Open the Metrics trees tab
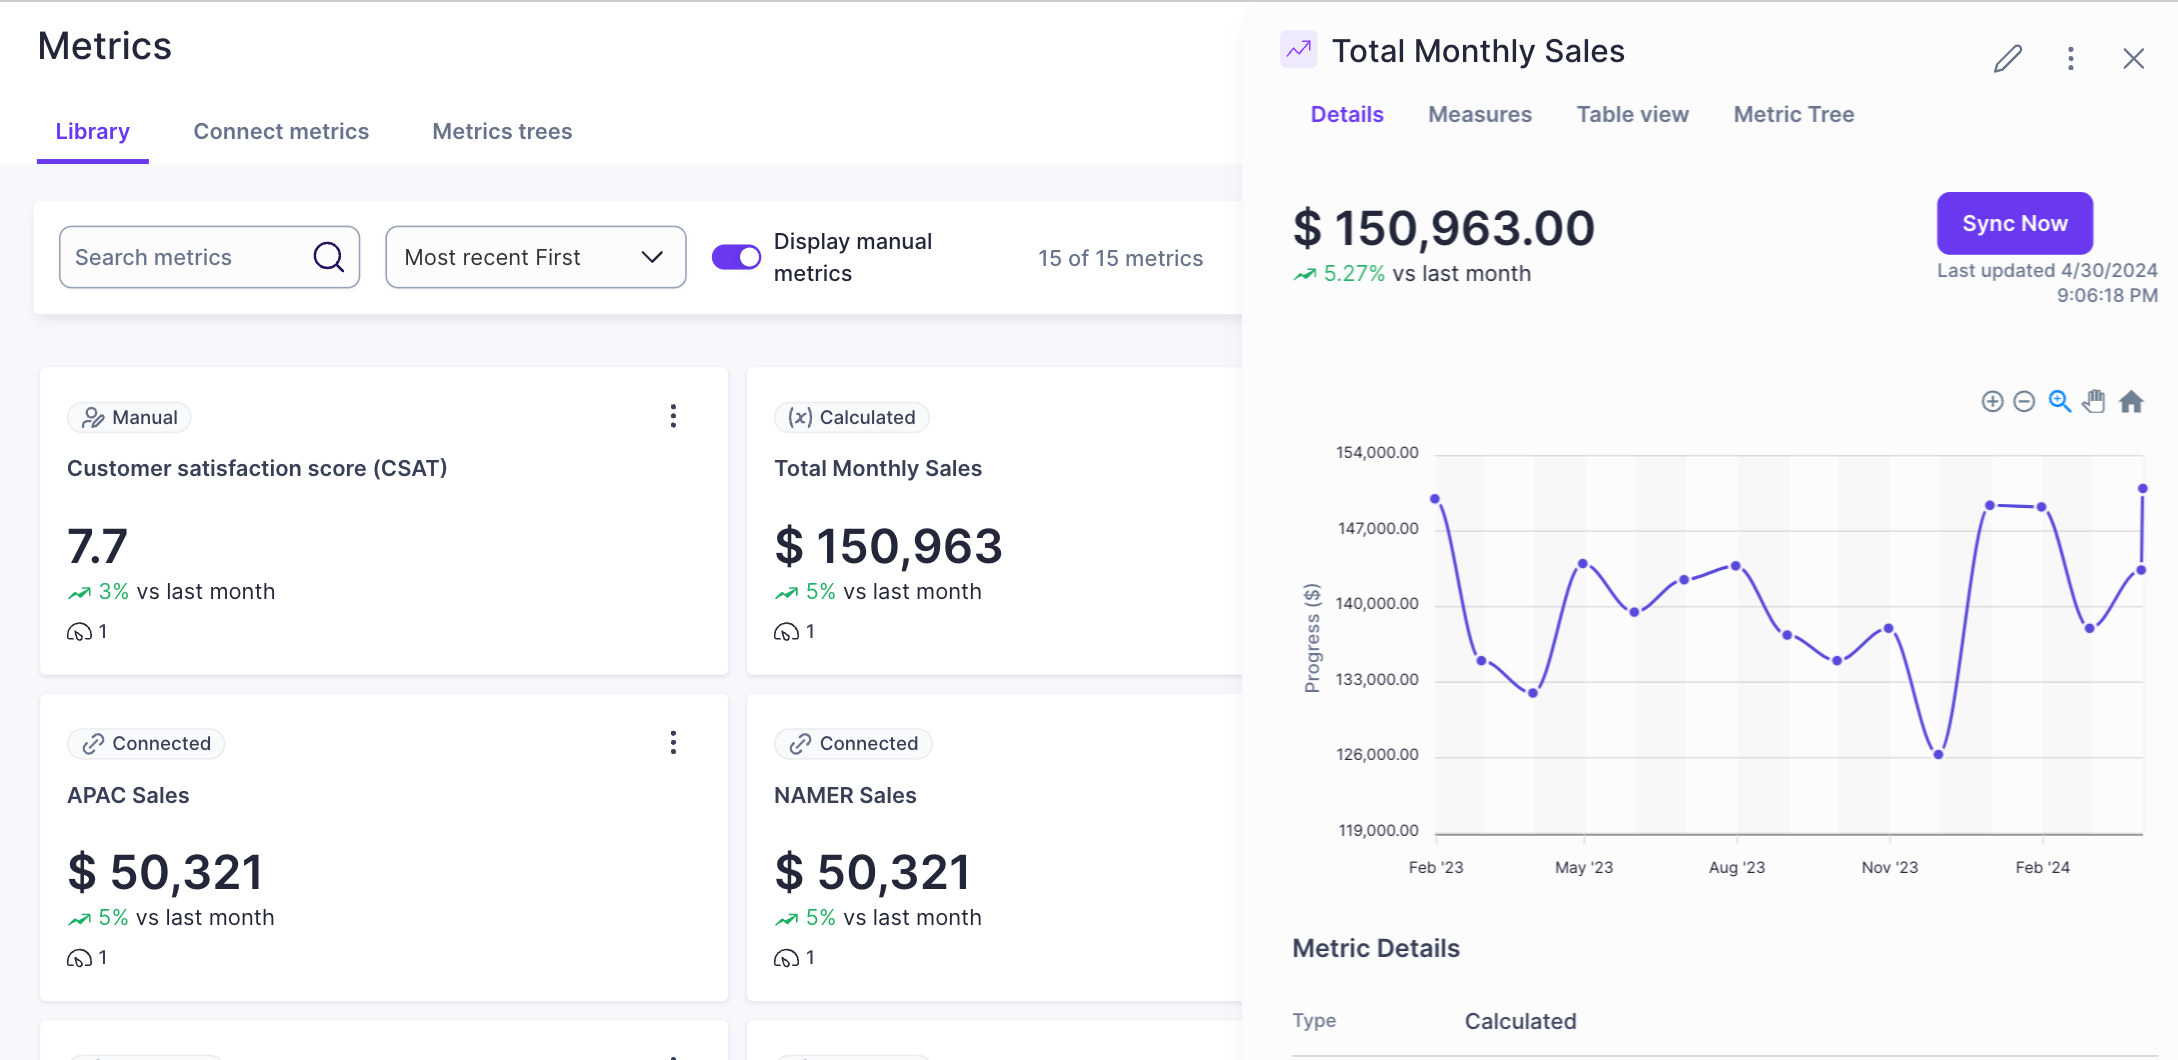The height and width of the screenshot is (1060, 2178). click(x=502, y=132)
